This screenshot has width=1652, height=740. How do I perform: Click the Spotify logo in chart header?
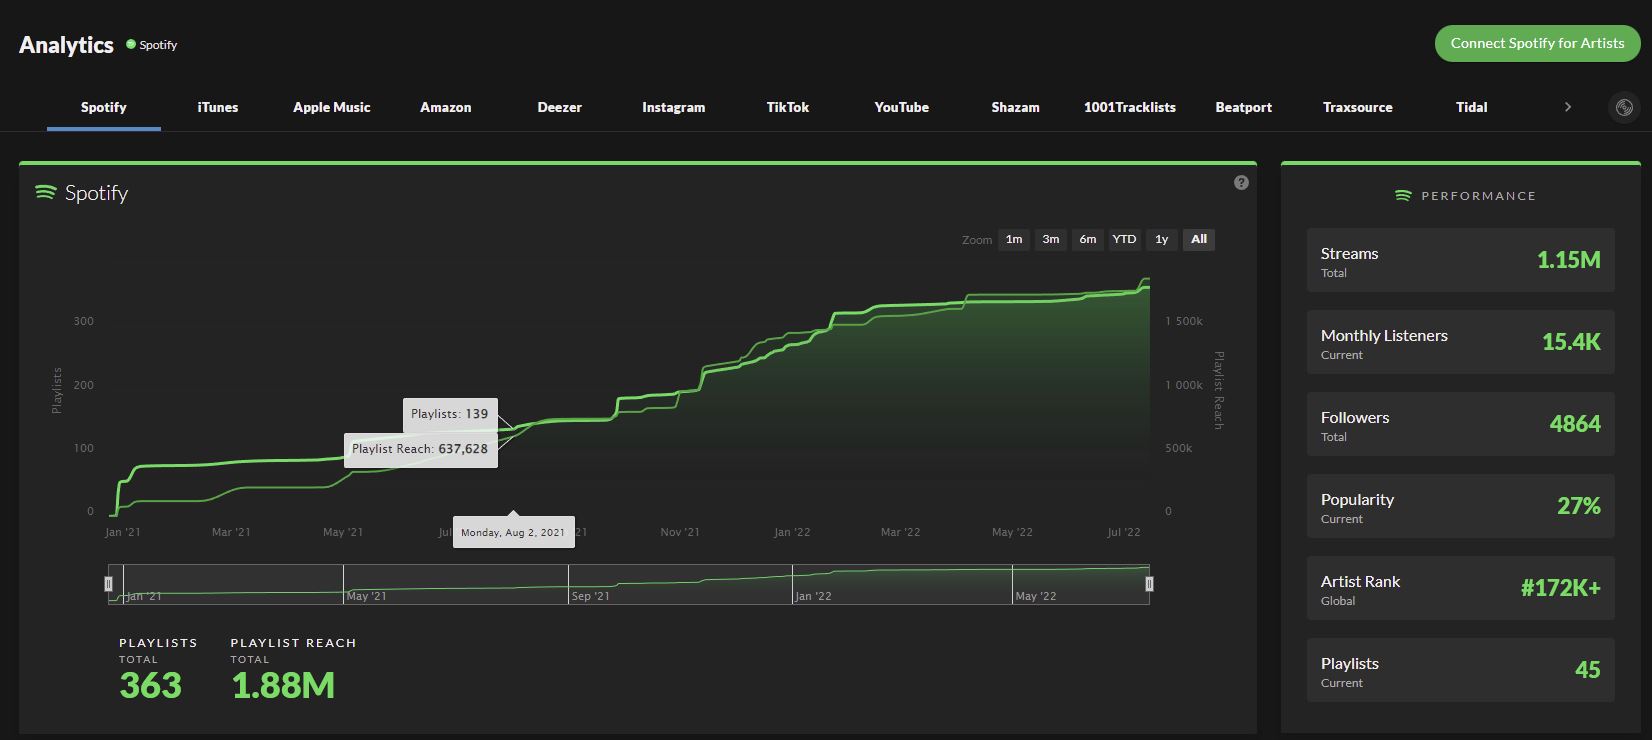click(x=45, y=192)
